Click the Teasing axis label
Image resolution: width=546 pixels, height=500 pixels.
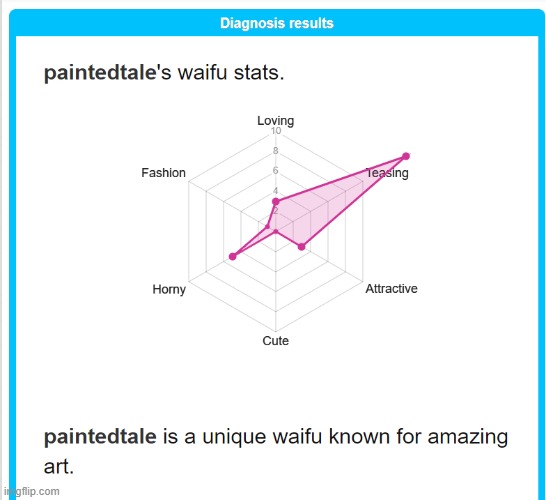point(387,173)
